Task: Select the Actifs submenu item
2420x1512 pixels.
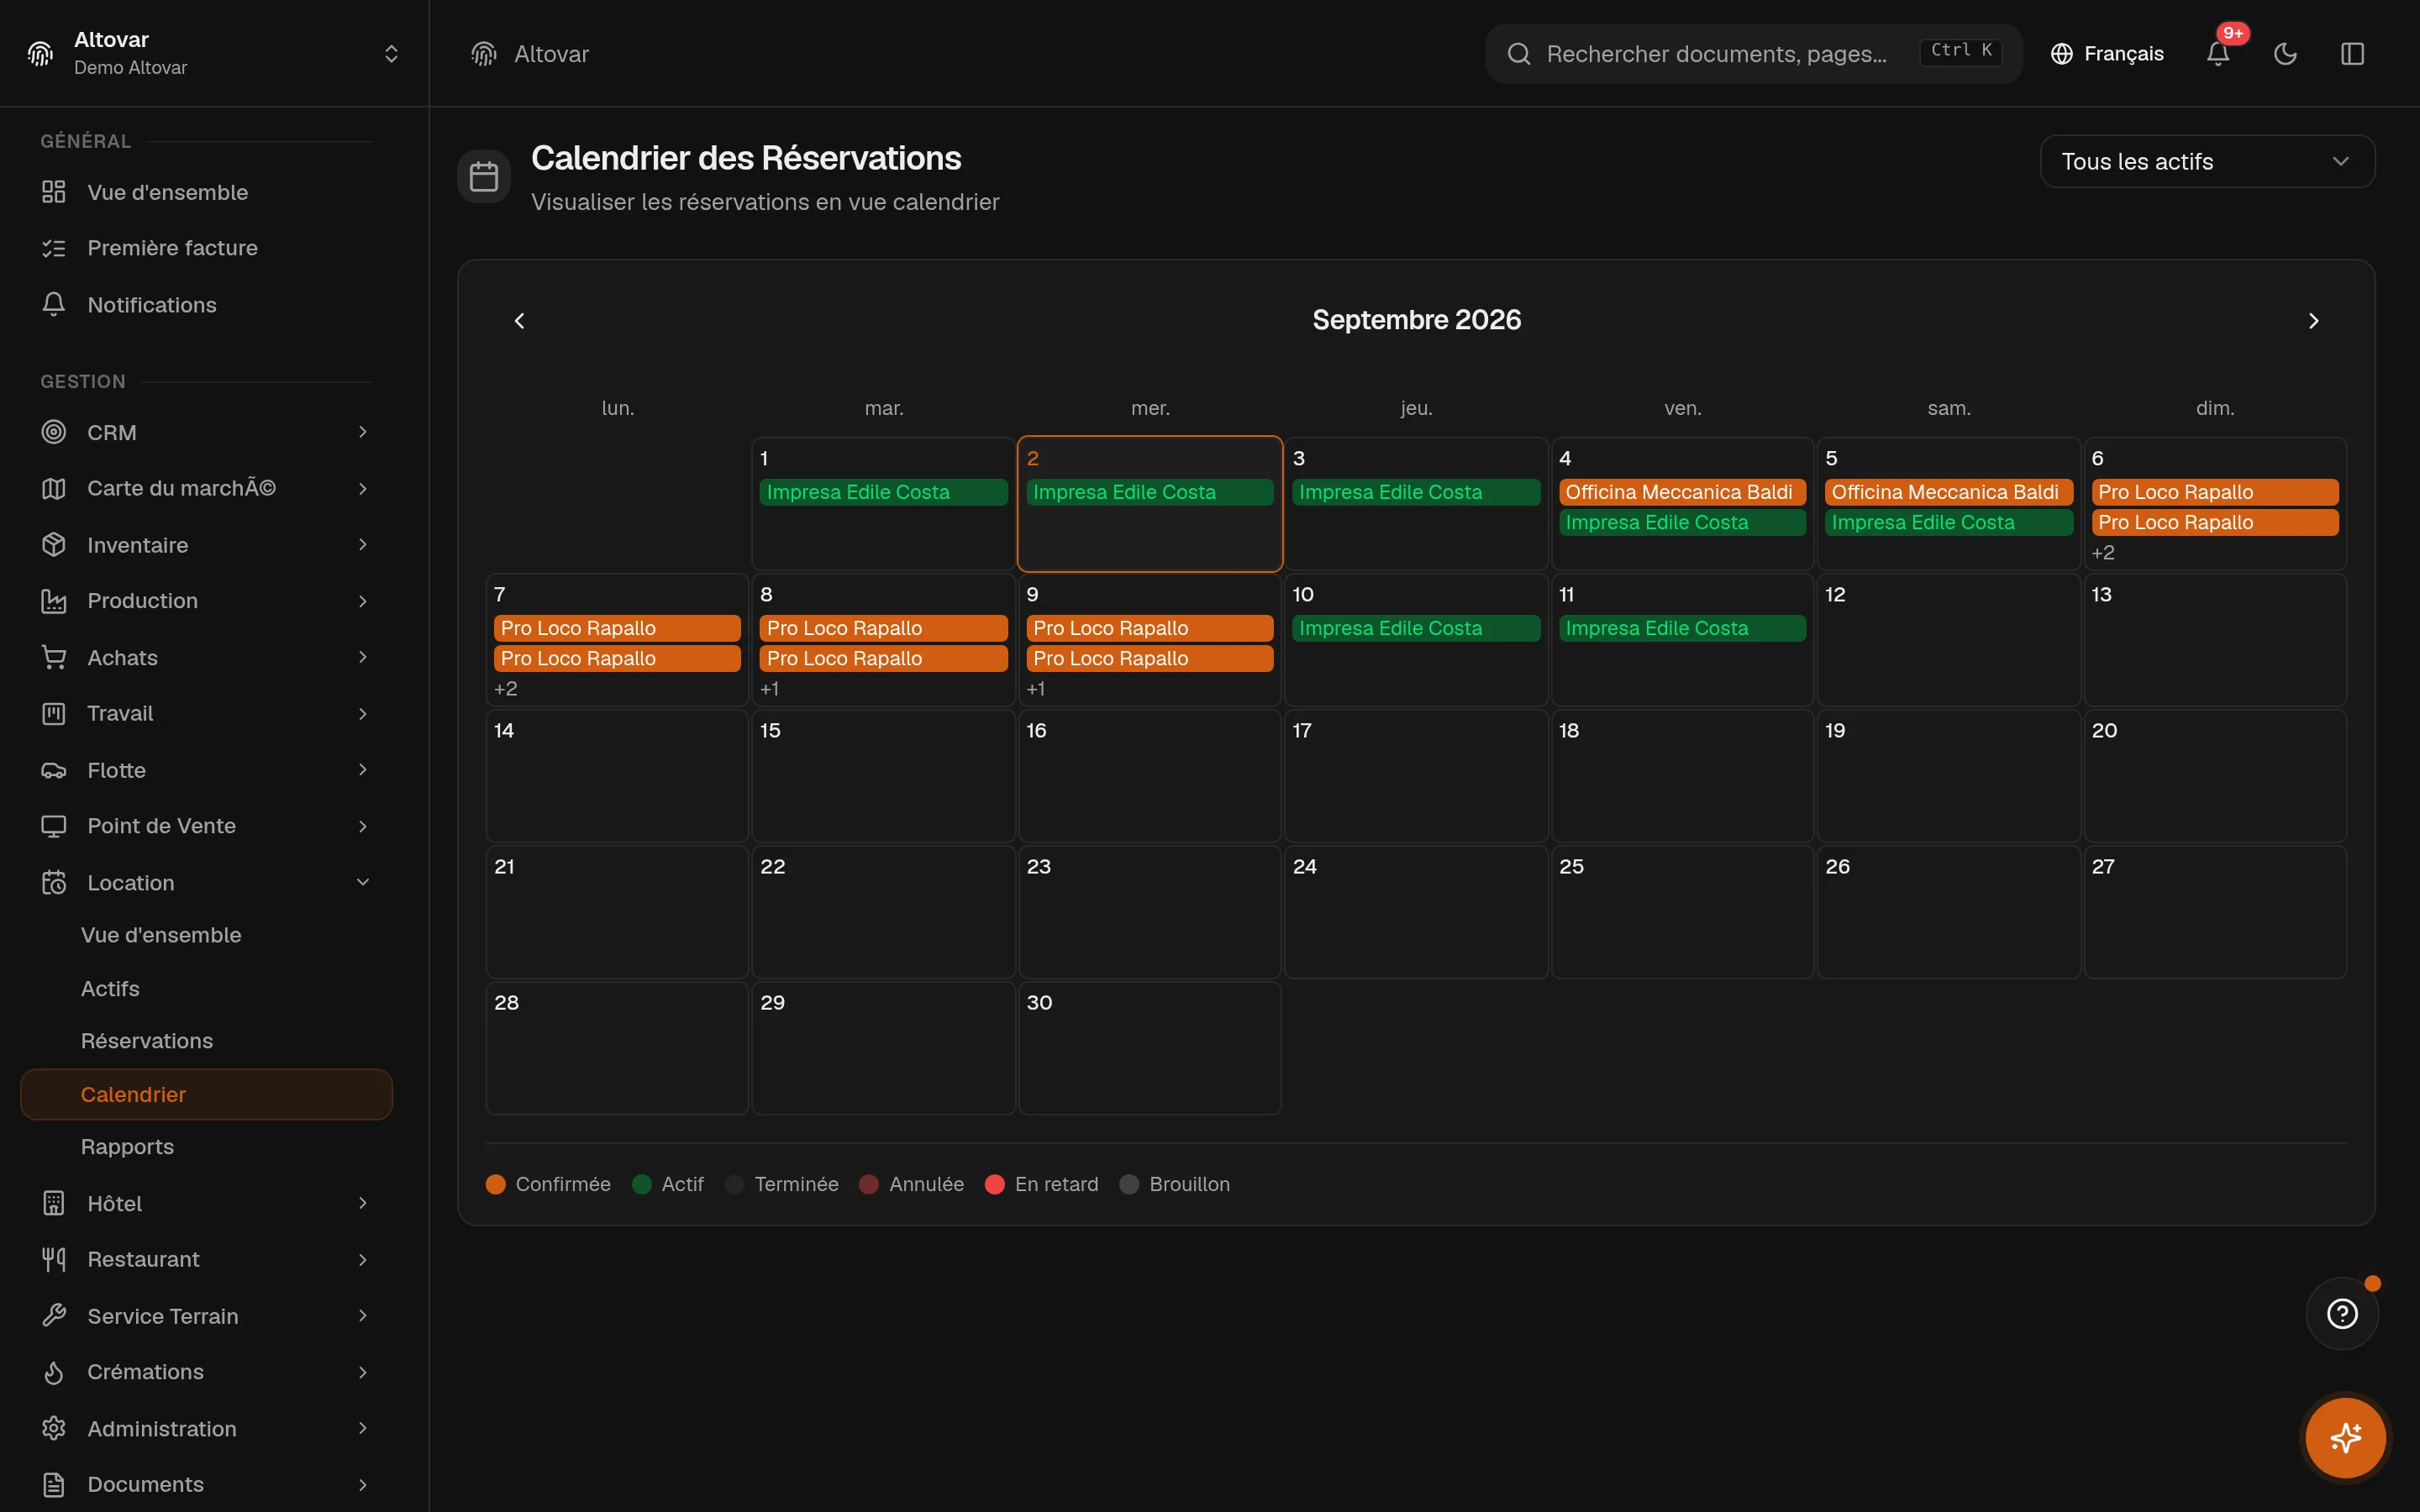Action: point(110,988)
